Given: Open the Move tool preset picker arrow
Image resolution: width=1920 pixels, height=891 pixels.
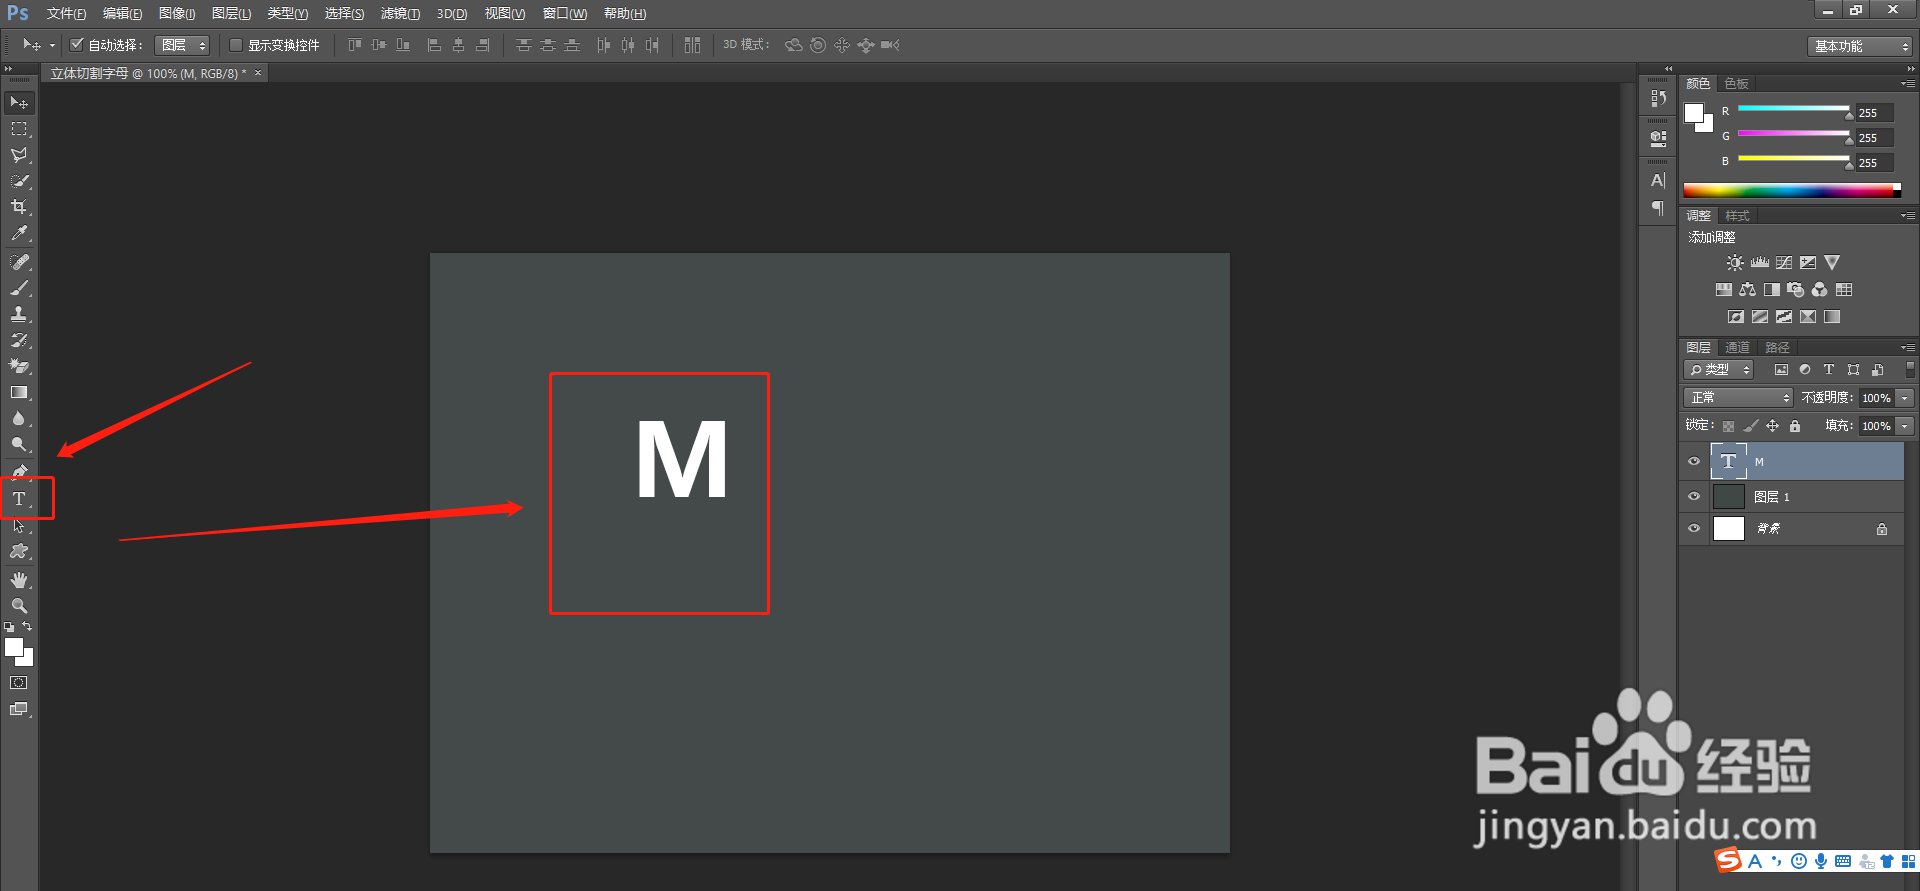Looking at the screenshot, I should tap(52, 45).
